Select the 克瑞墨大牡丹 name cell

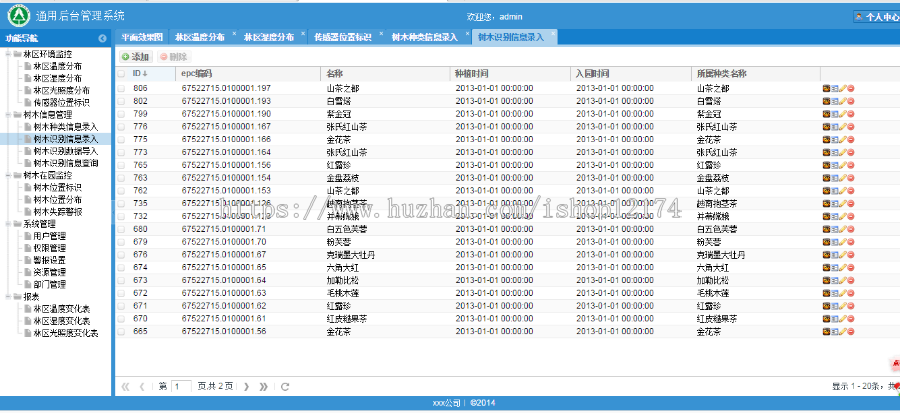point(351,254)
